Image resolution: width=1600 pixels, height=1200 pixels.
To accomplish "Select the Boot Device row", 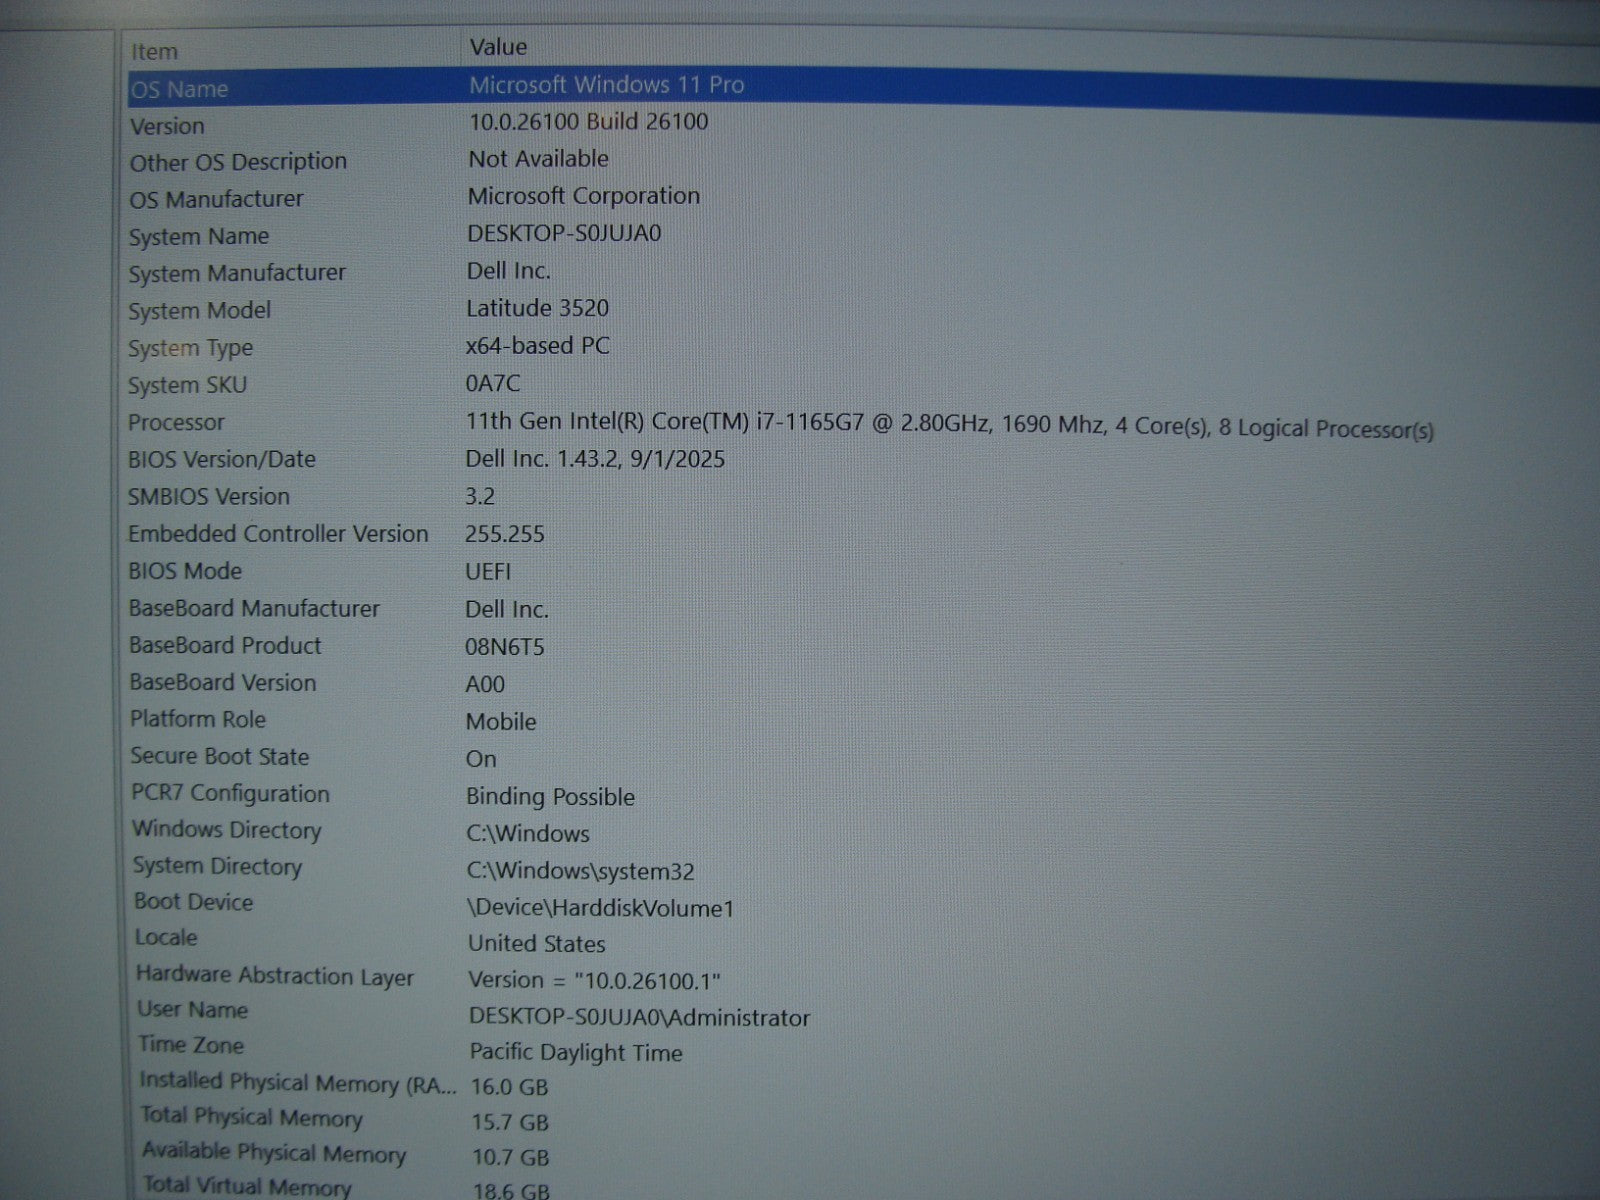I will pos(194,902).
